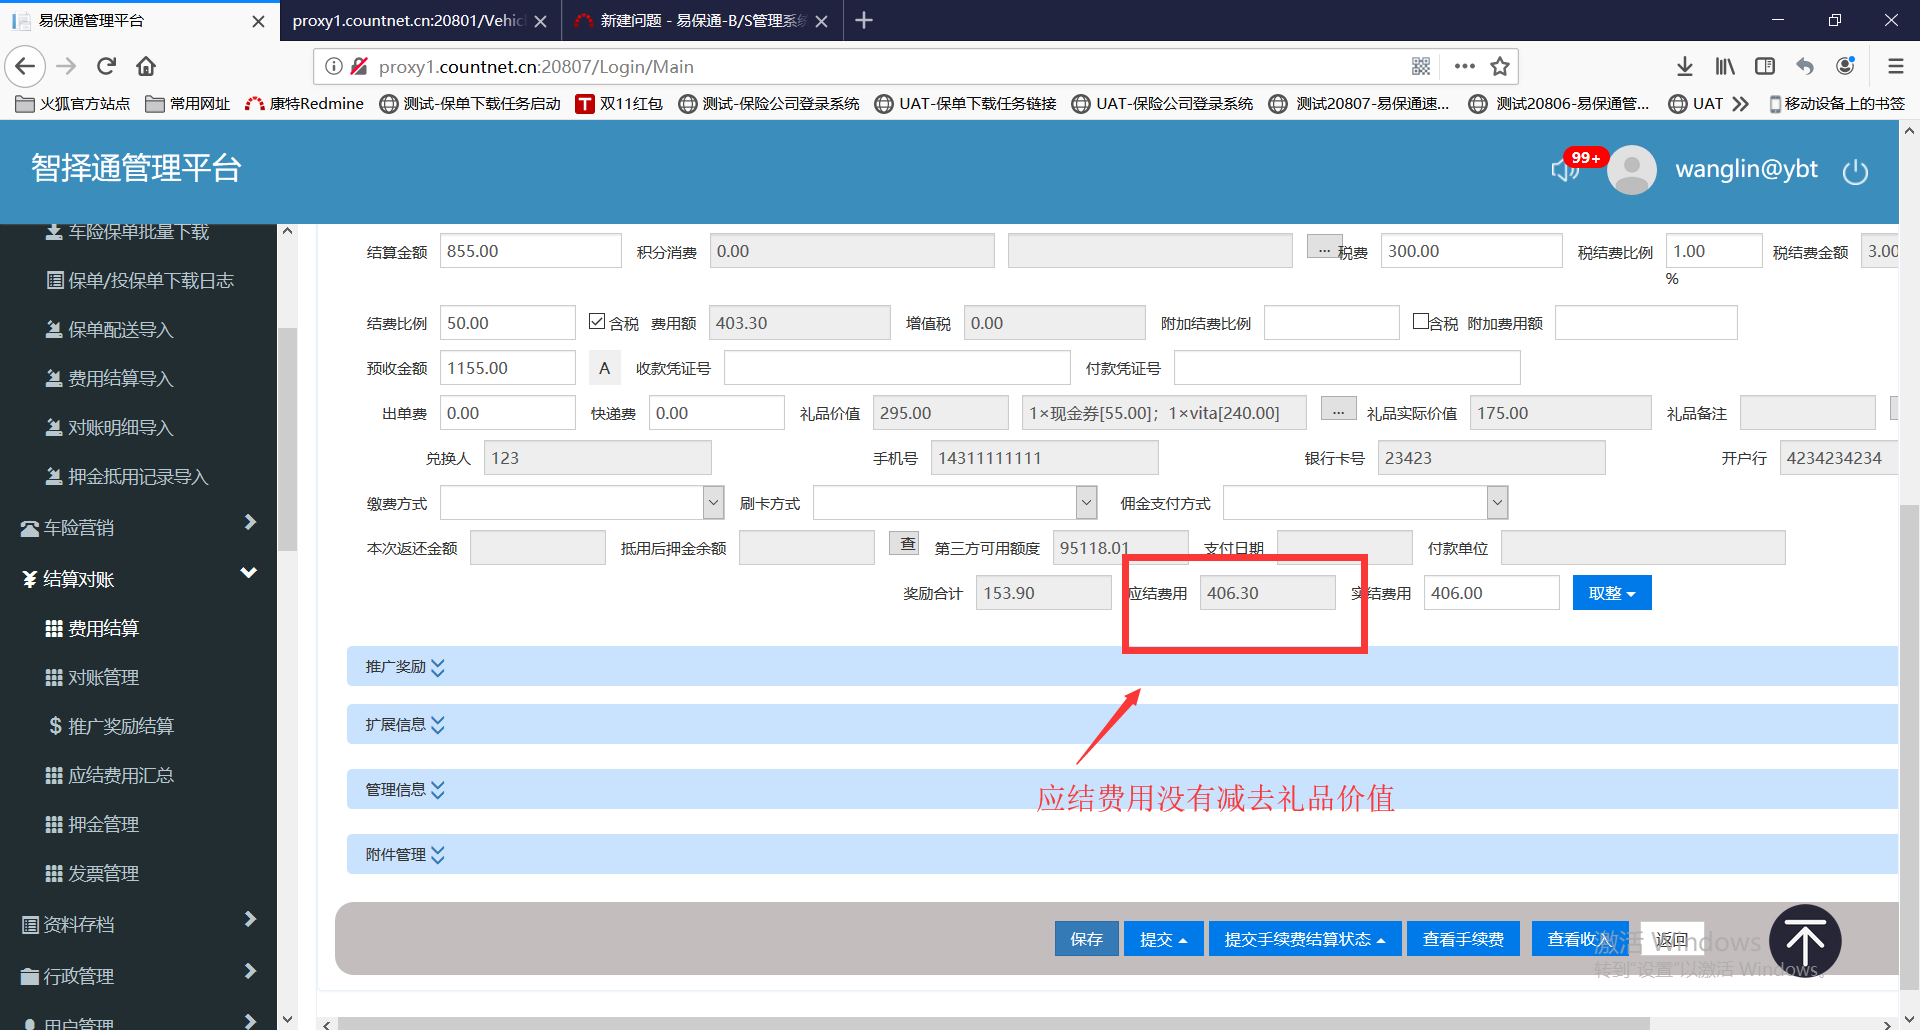Click the 实结费用 input field
The height and width of the screenshot is (1030, 1920).
(1490, 593)
